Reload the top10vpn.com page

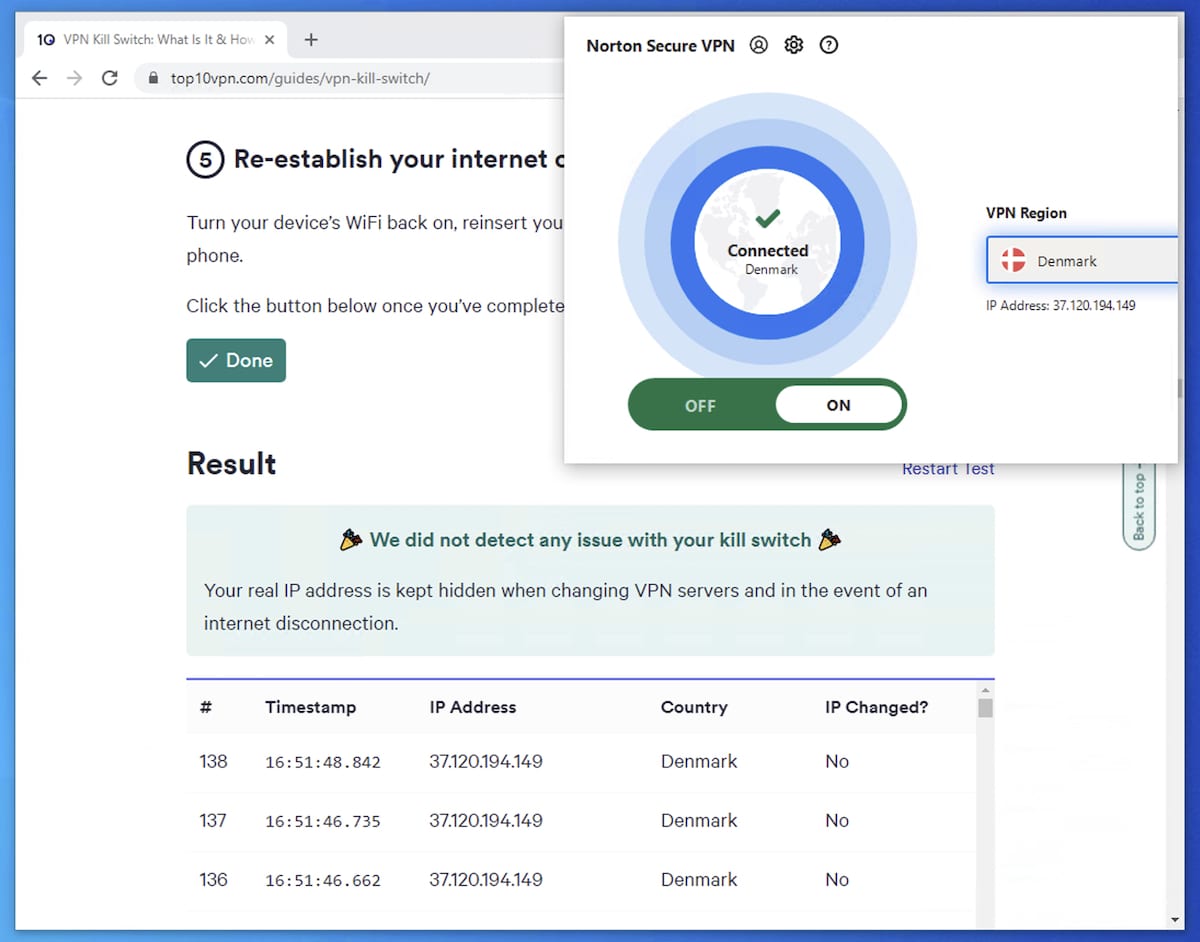pyautogui.click(x=110, y=77)
